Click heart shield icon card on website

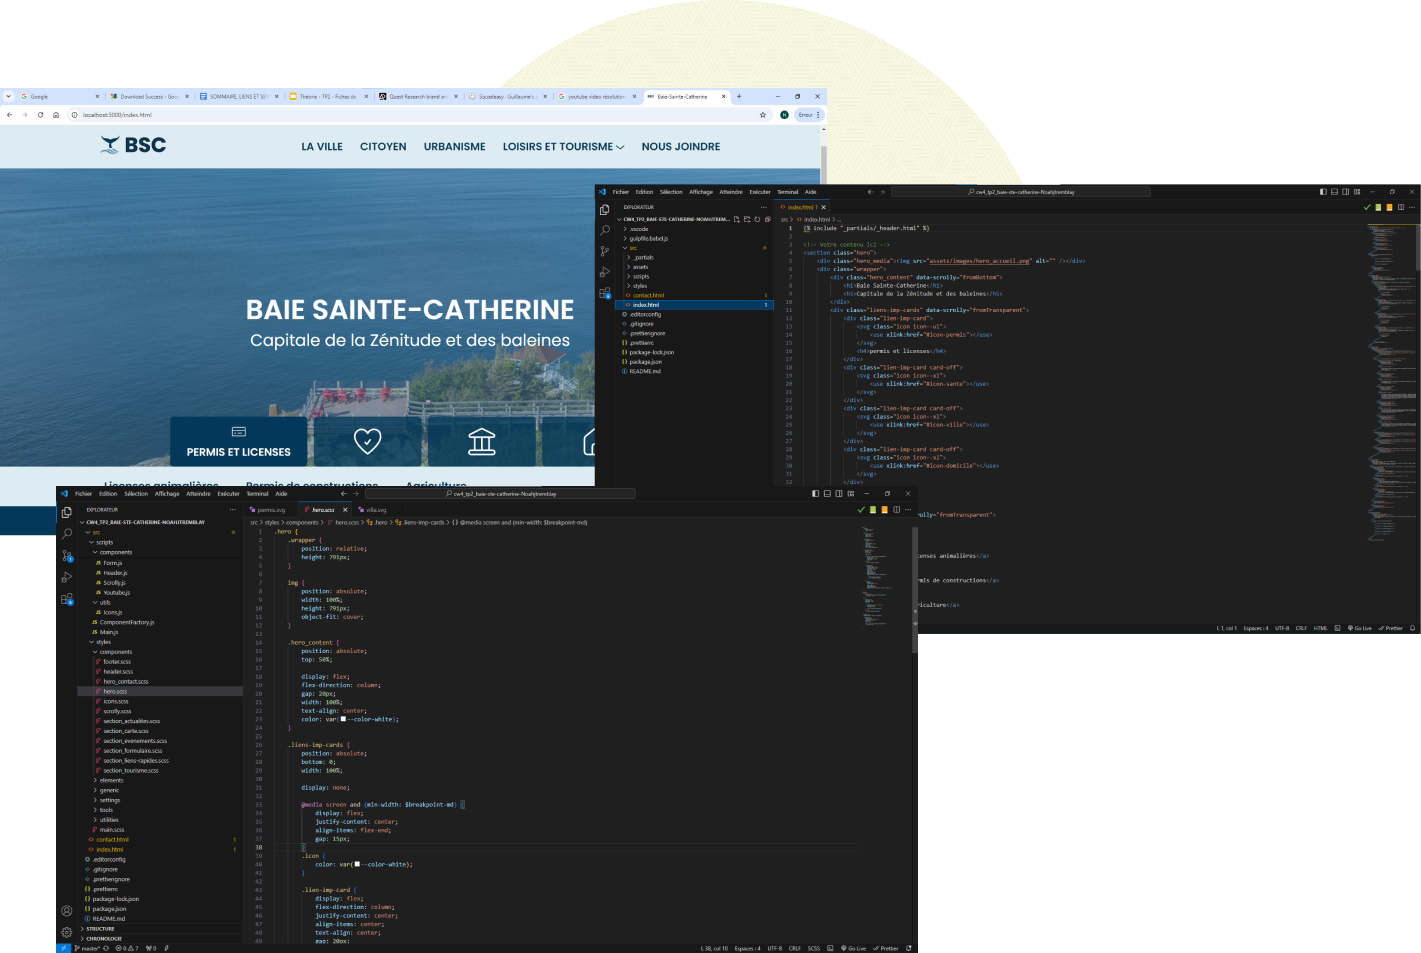pos(367,441)
